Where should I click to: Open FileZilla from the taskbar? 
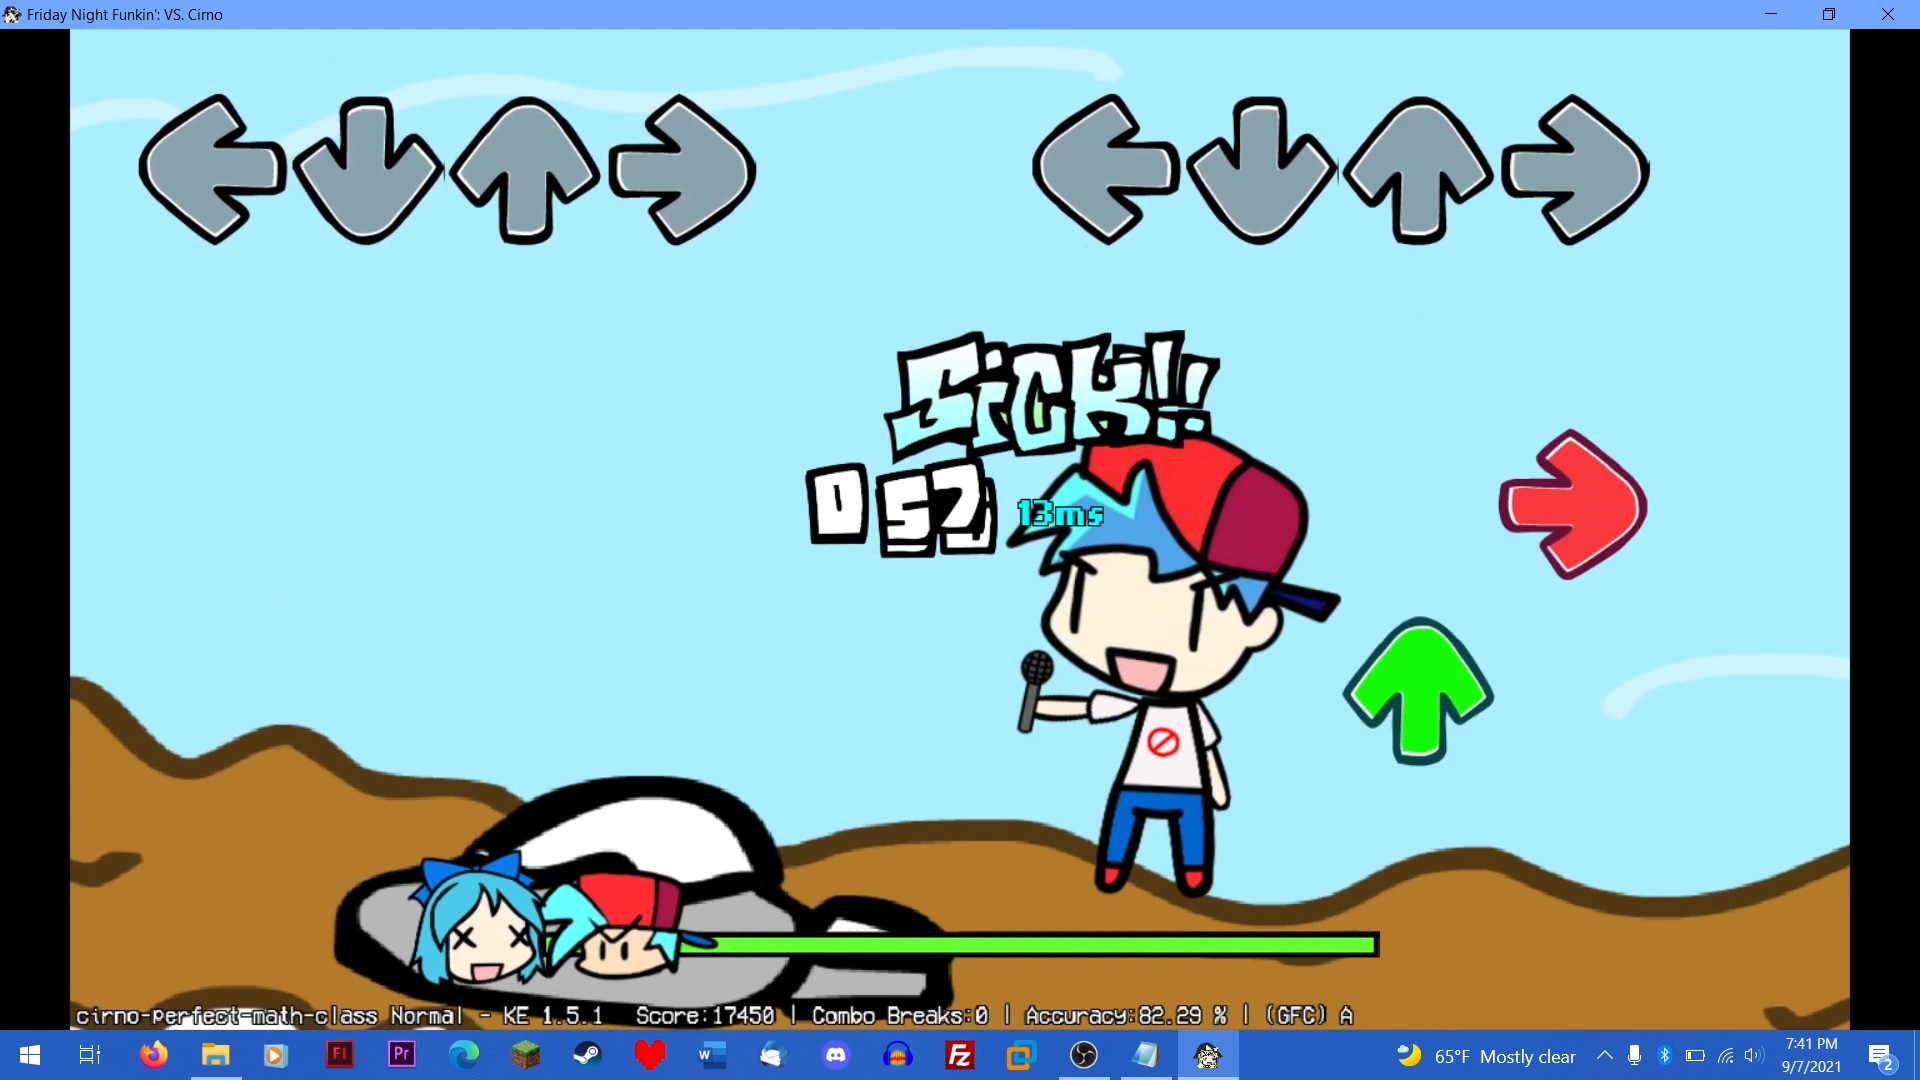tap(960, 1055)
